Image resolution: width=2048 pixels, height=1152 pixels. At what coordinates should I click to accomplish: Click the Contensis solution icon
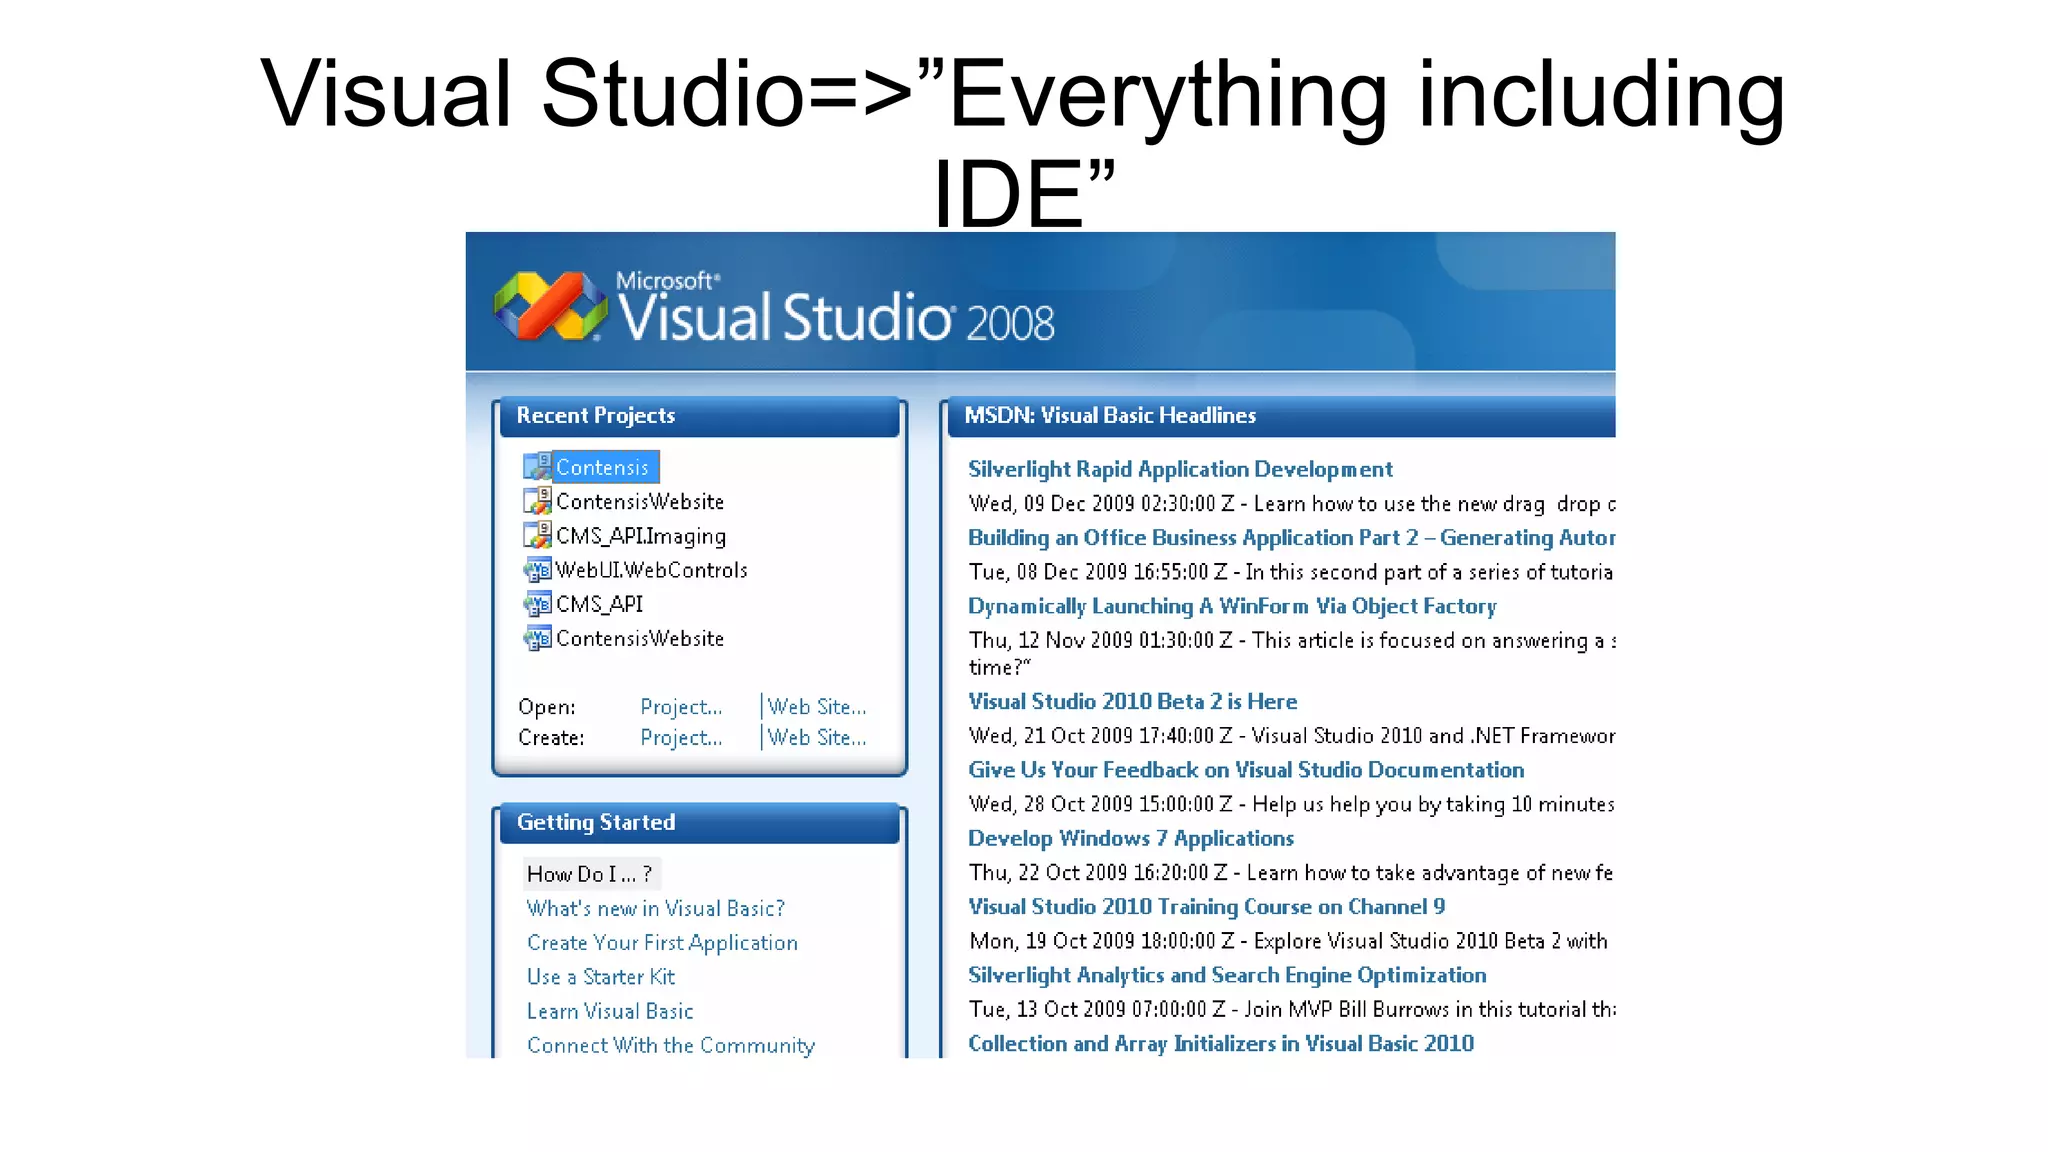537,467
